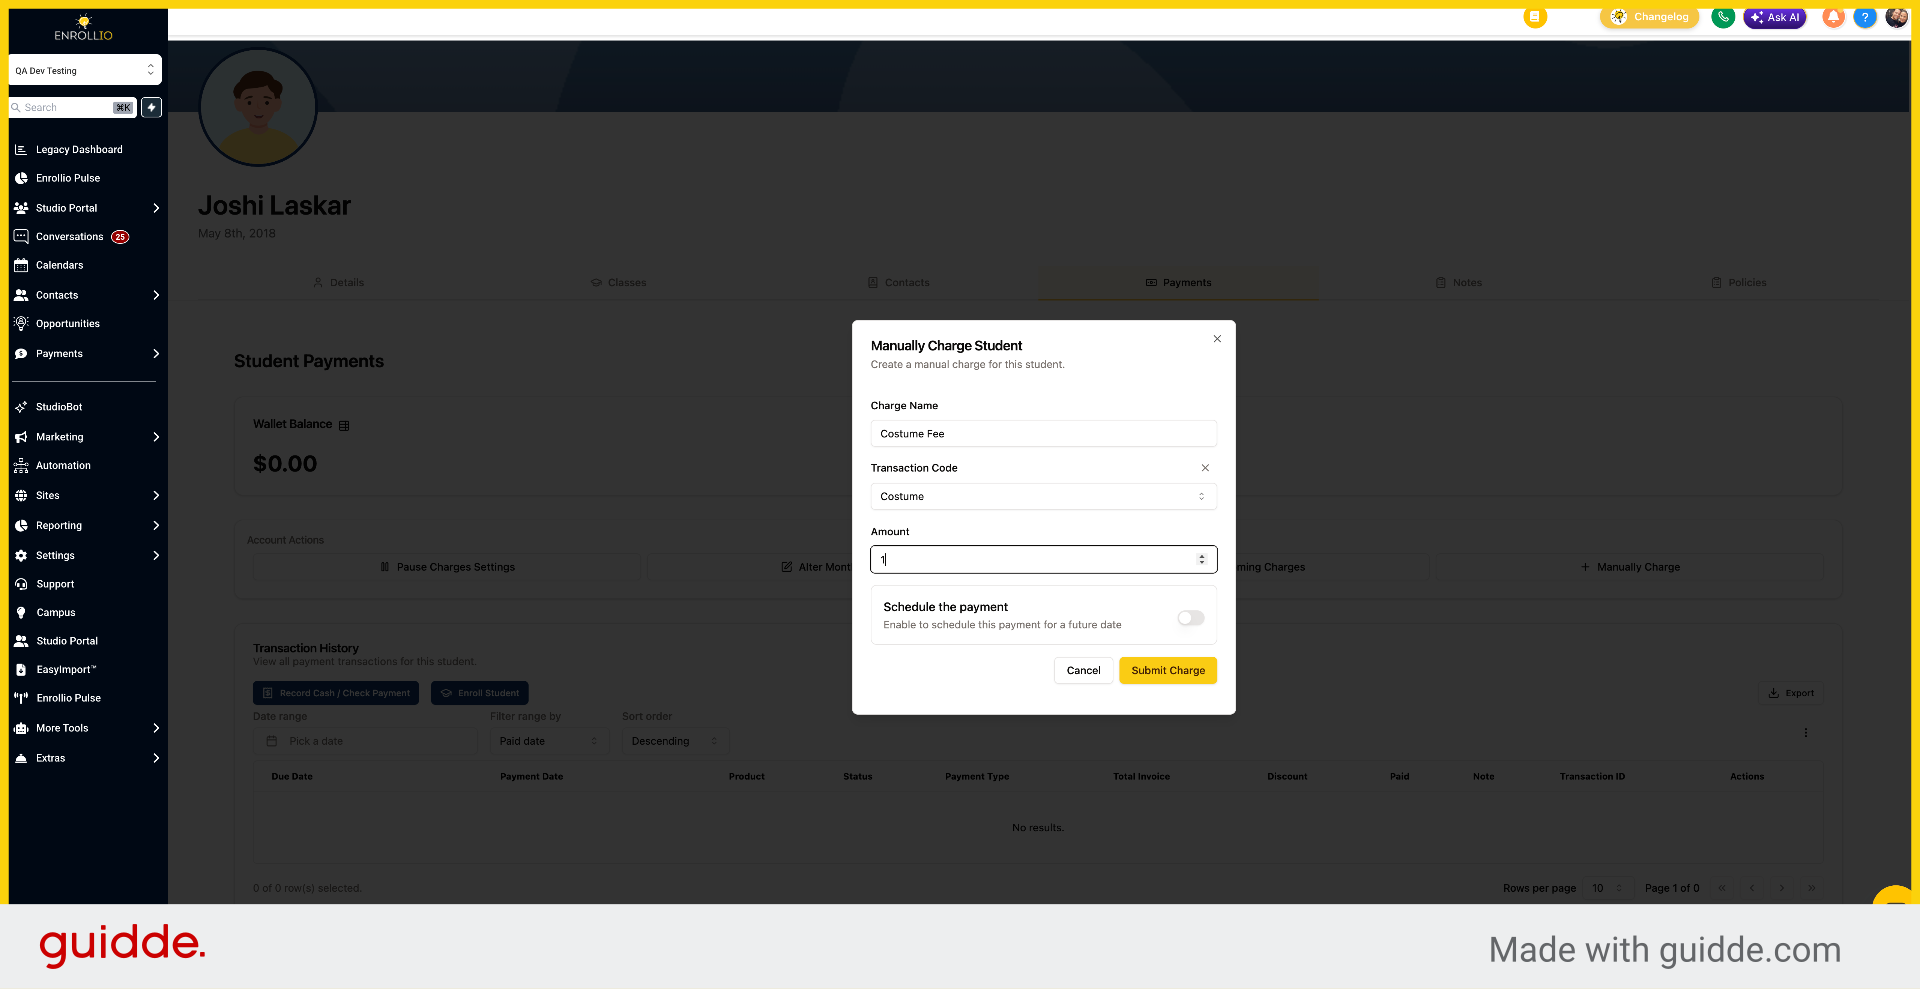Switch to the Classes tab
Viewport: 1920px width, 989px height.
pyautogui.click(x=618, y=283)
